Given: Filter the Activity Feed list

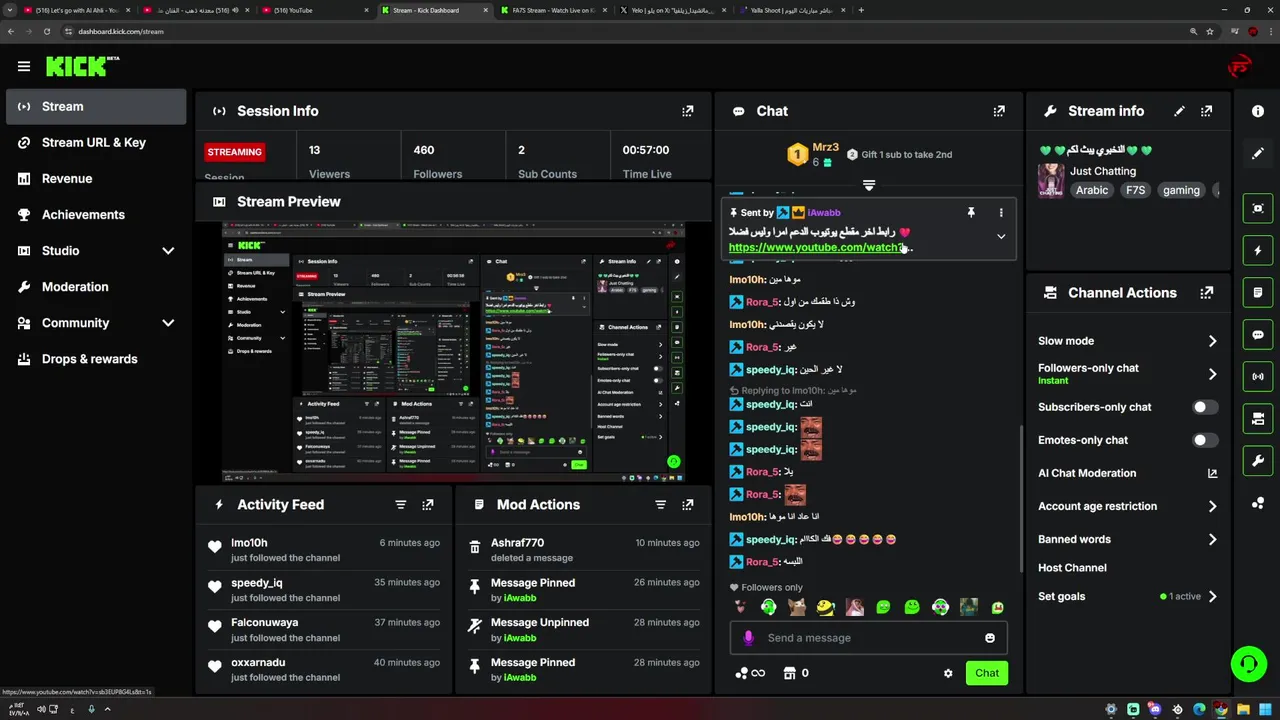Looking at the screenshot, I should pyautogui.click(x=401, y=505).
